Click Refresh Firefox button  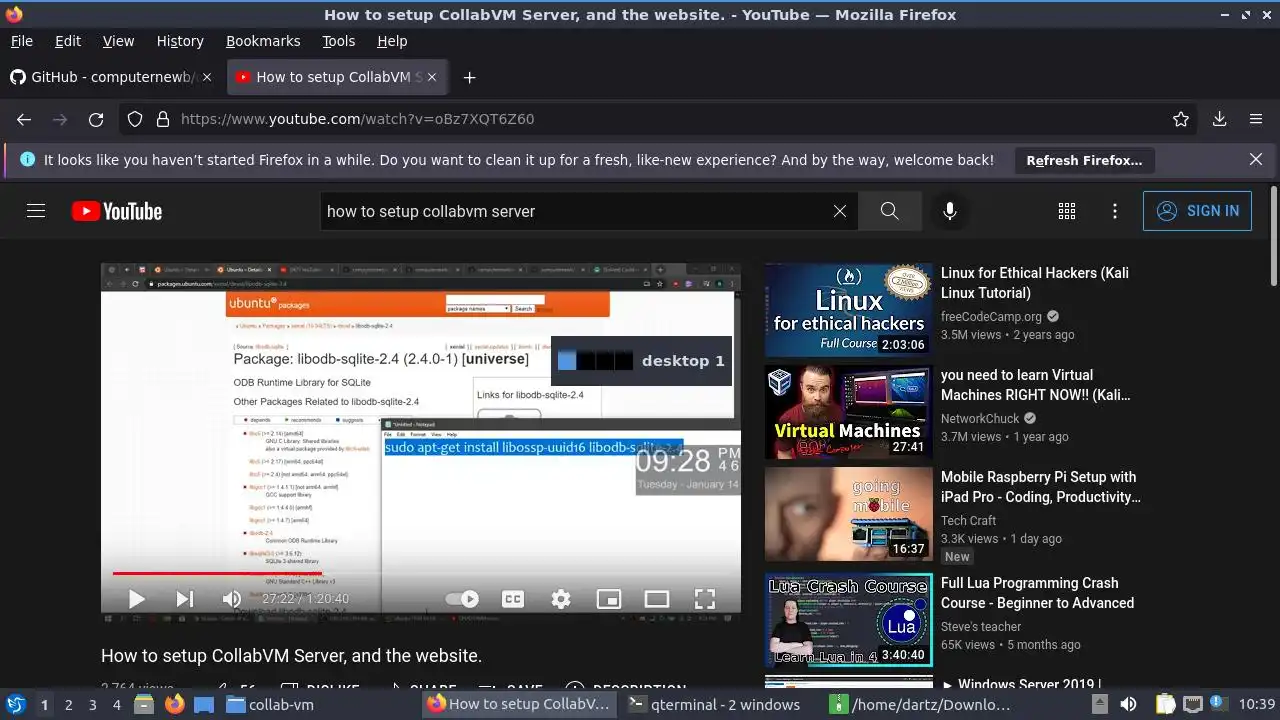[x=1084, y=160]
